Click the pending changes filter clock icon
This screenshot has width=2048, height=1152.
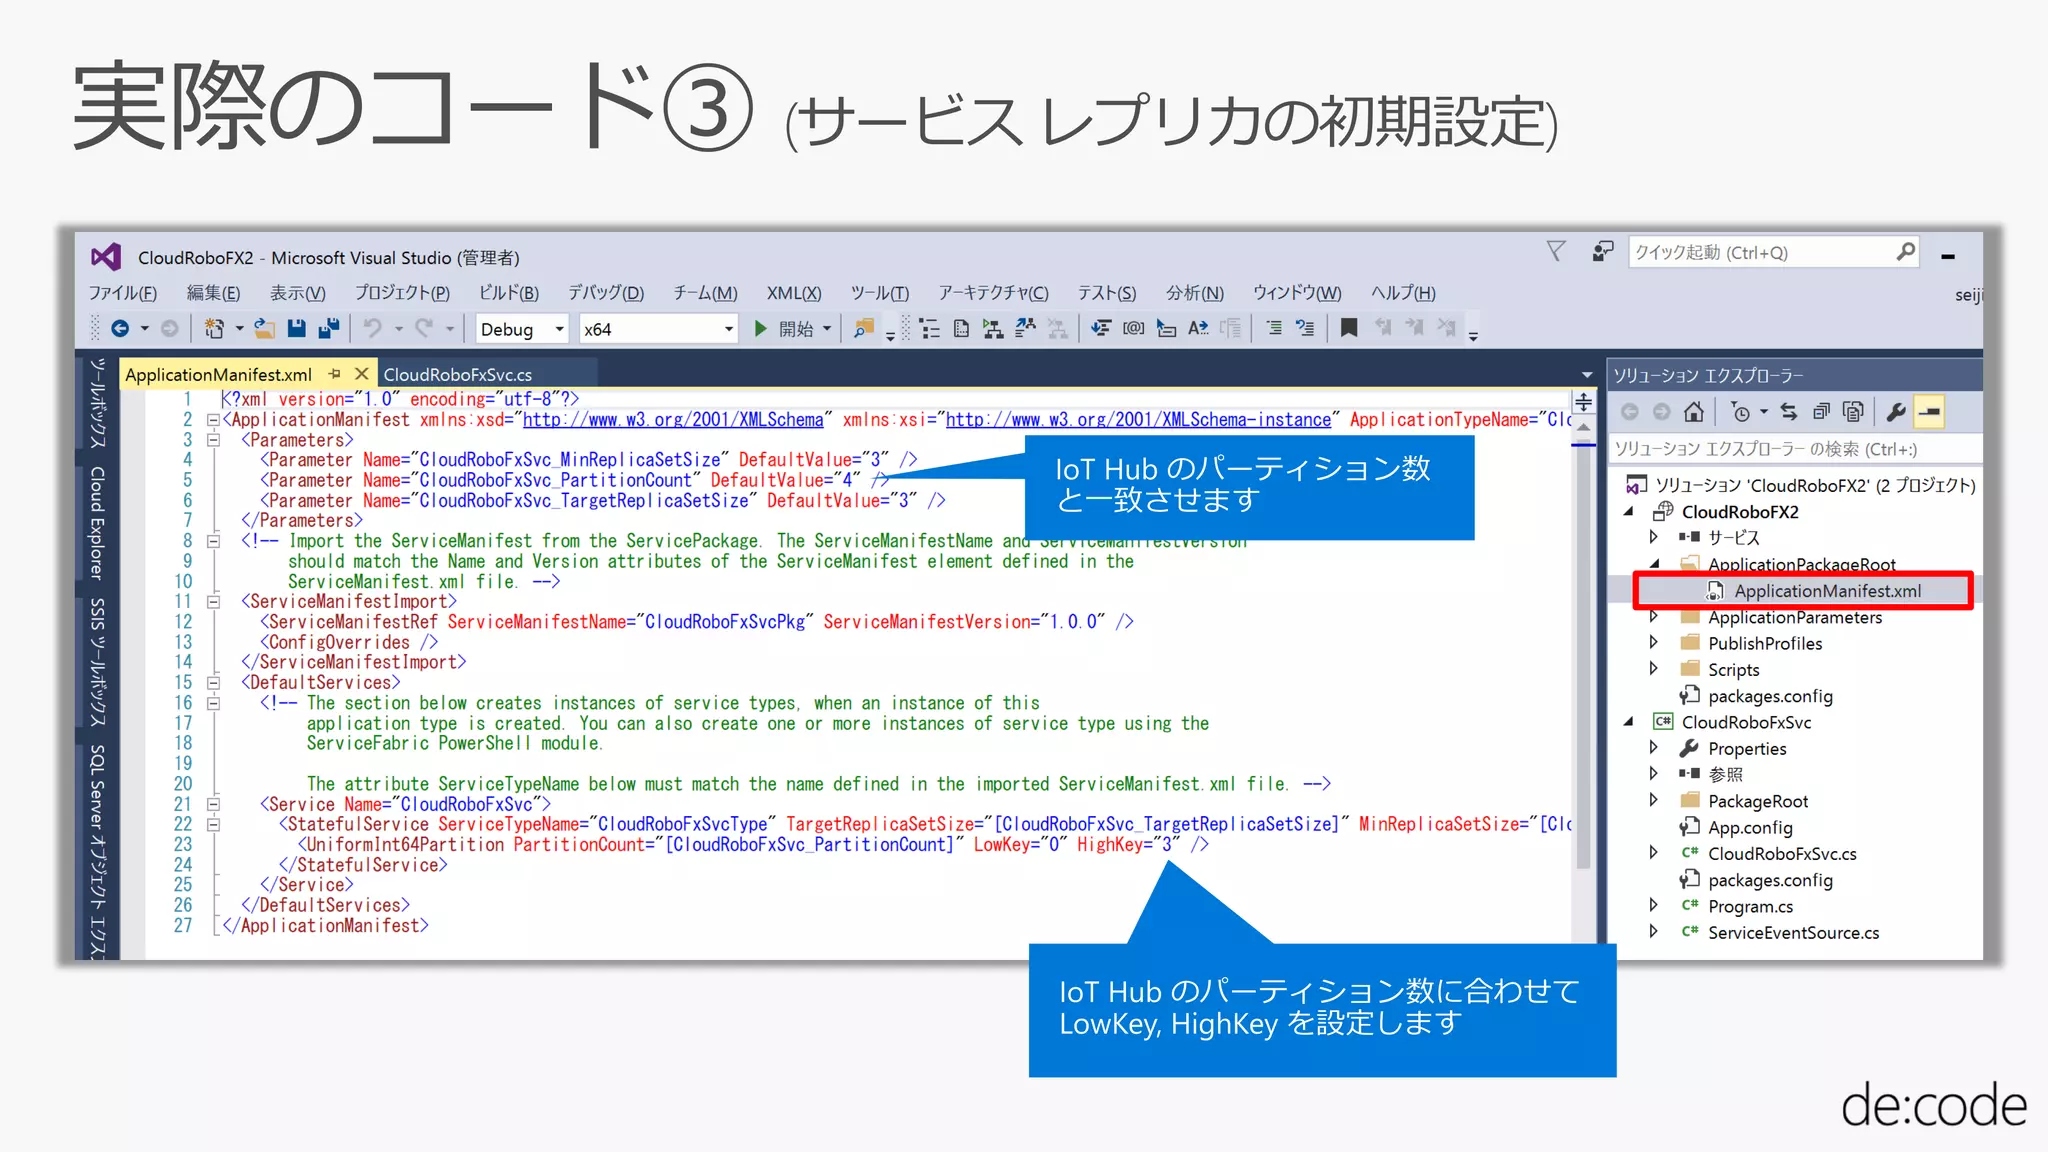pyautogui.click(x=1741, y=411)
